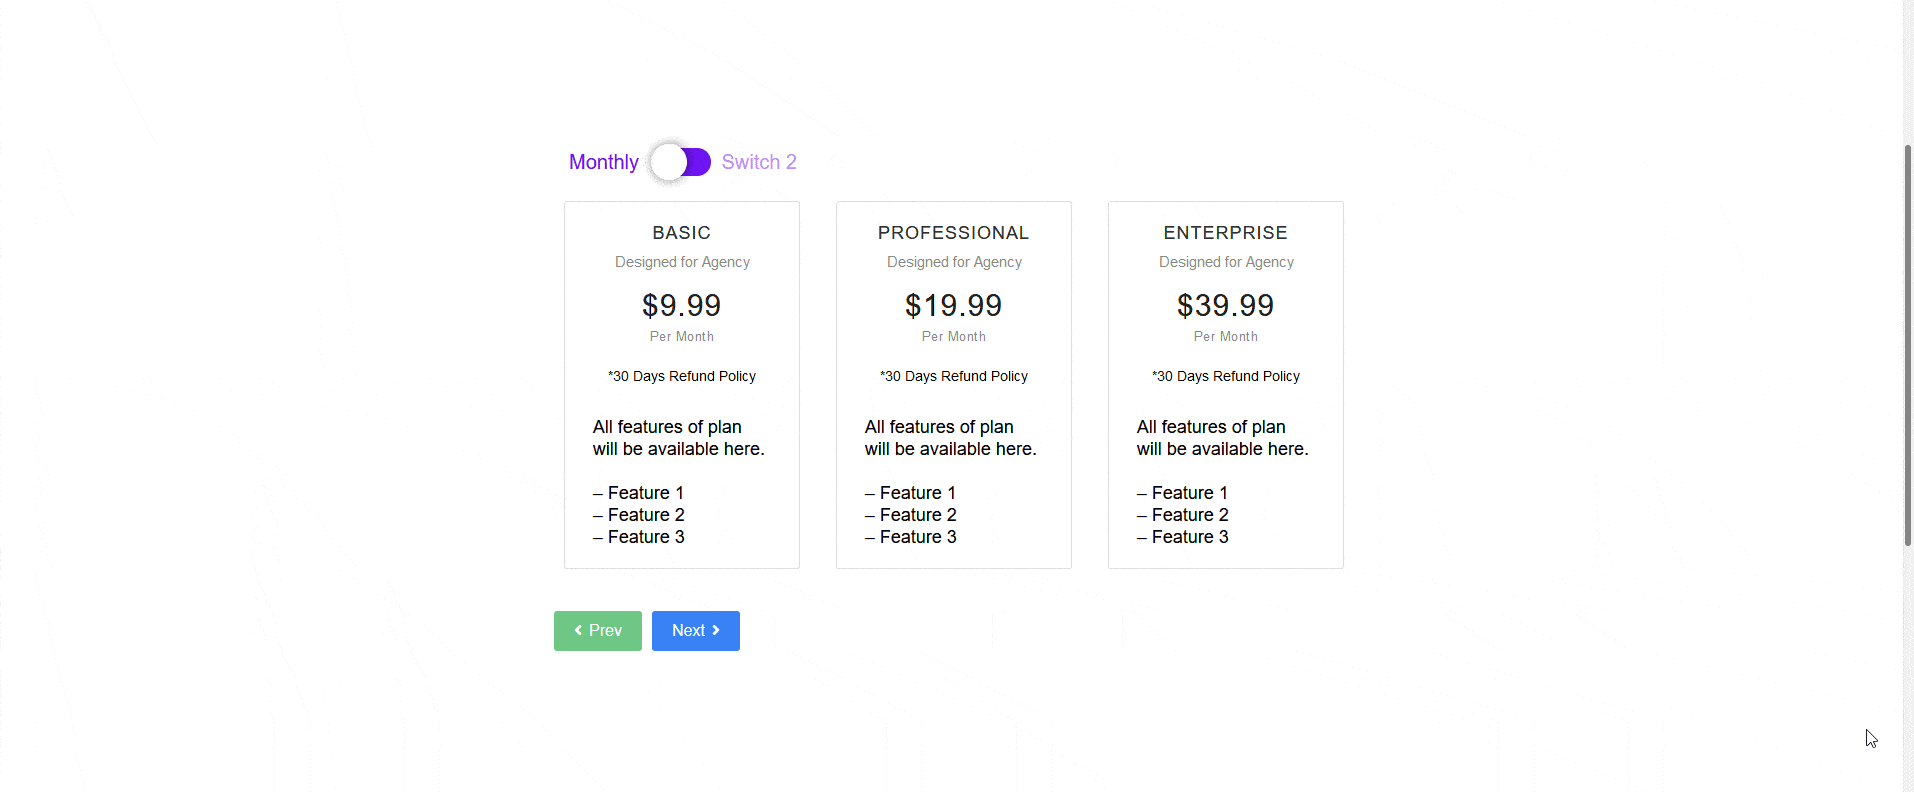Viewport: 1914px width, 792px height.
Task: Click the vertical page scrollbar thumb
Action: click(x=1907, y=345)
